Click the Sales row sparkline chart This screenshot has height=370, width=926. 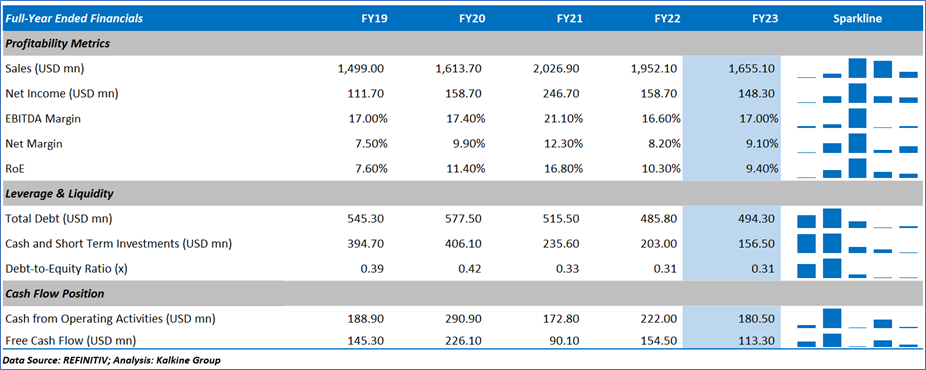click(x=857, y=68)
